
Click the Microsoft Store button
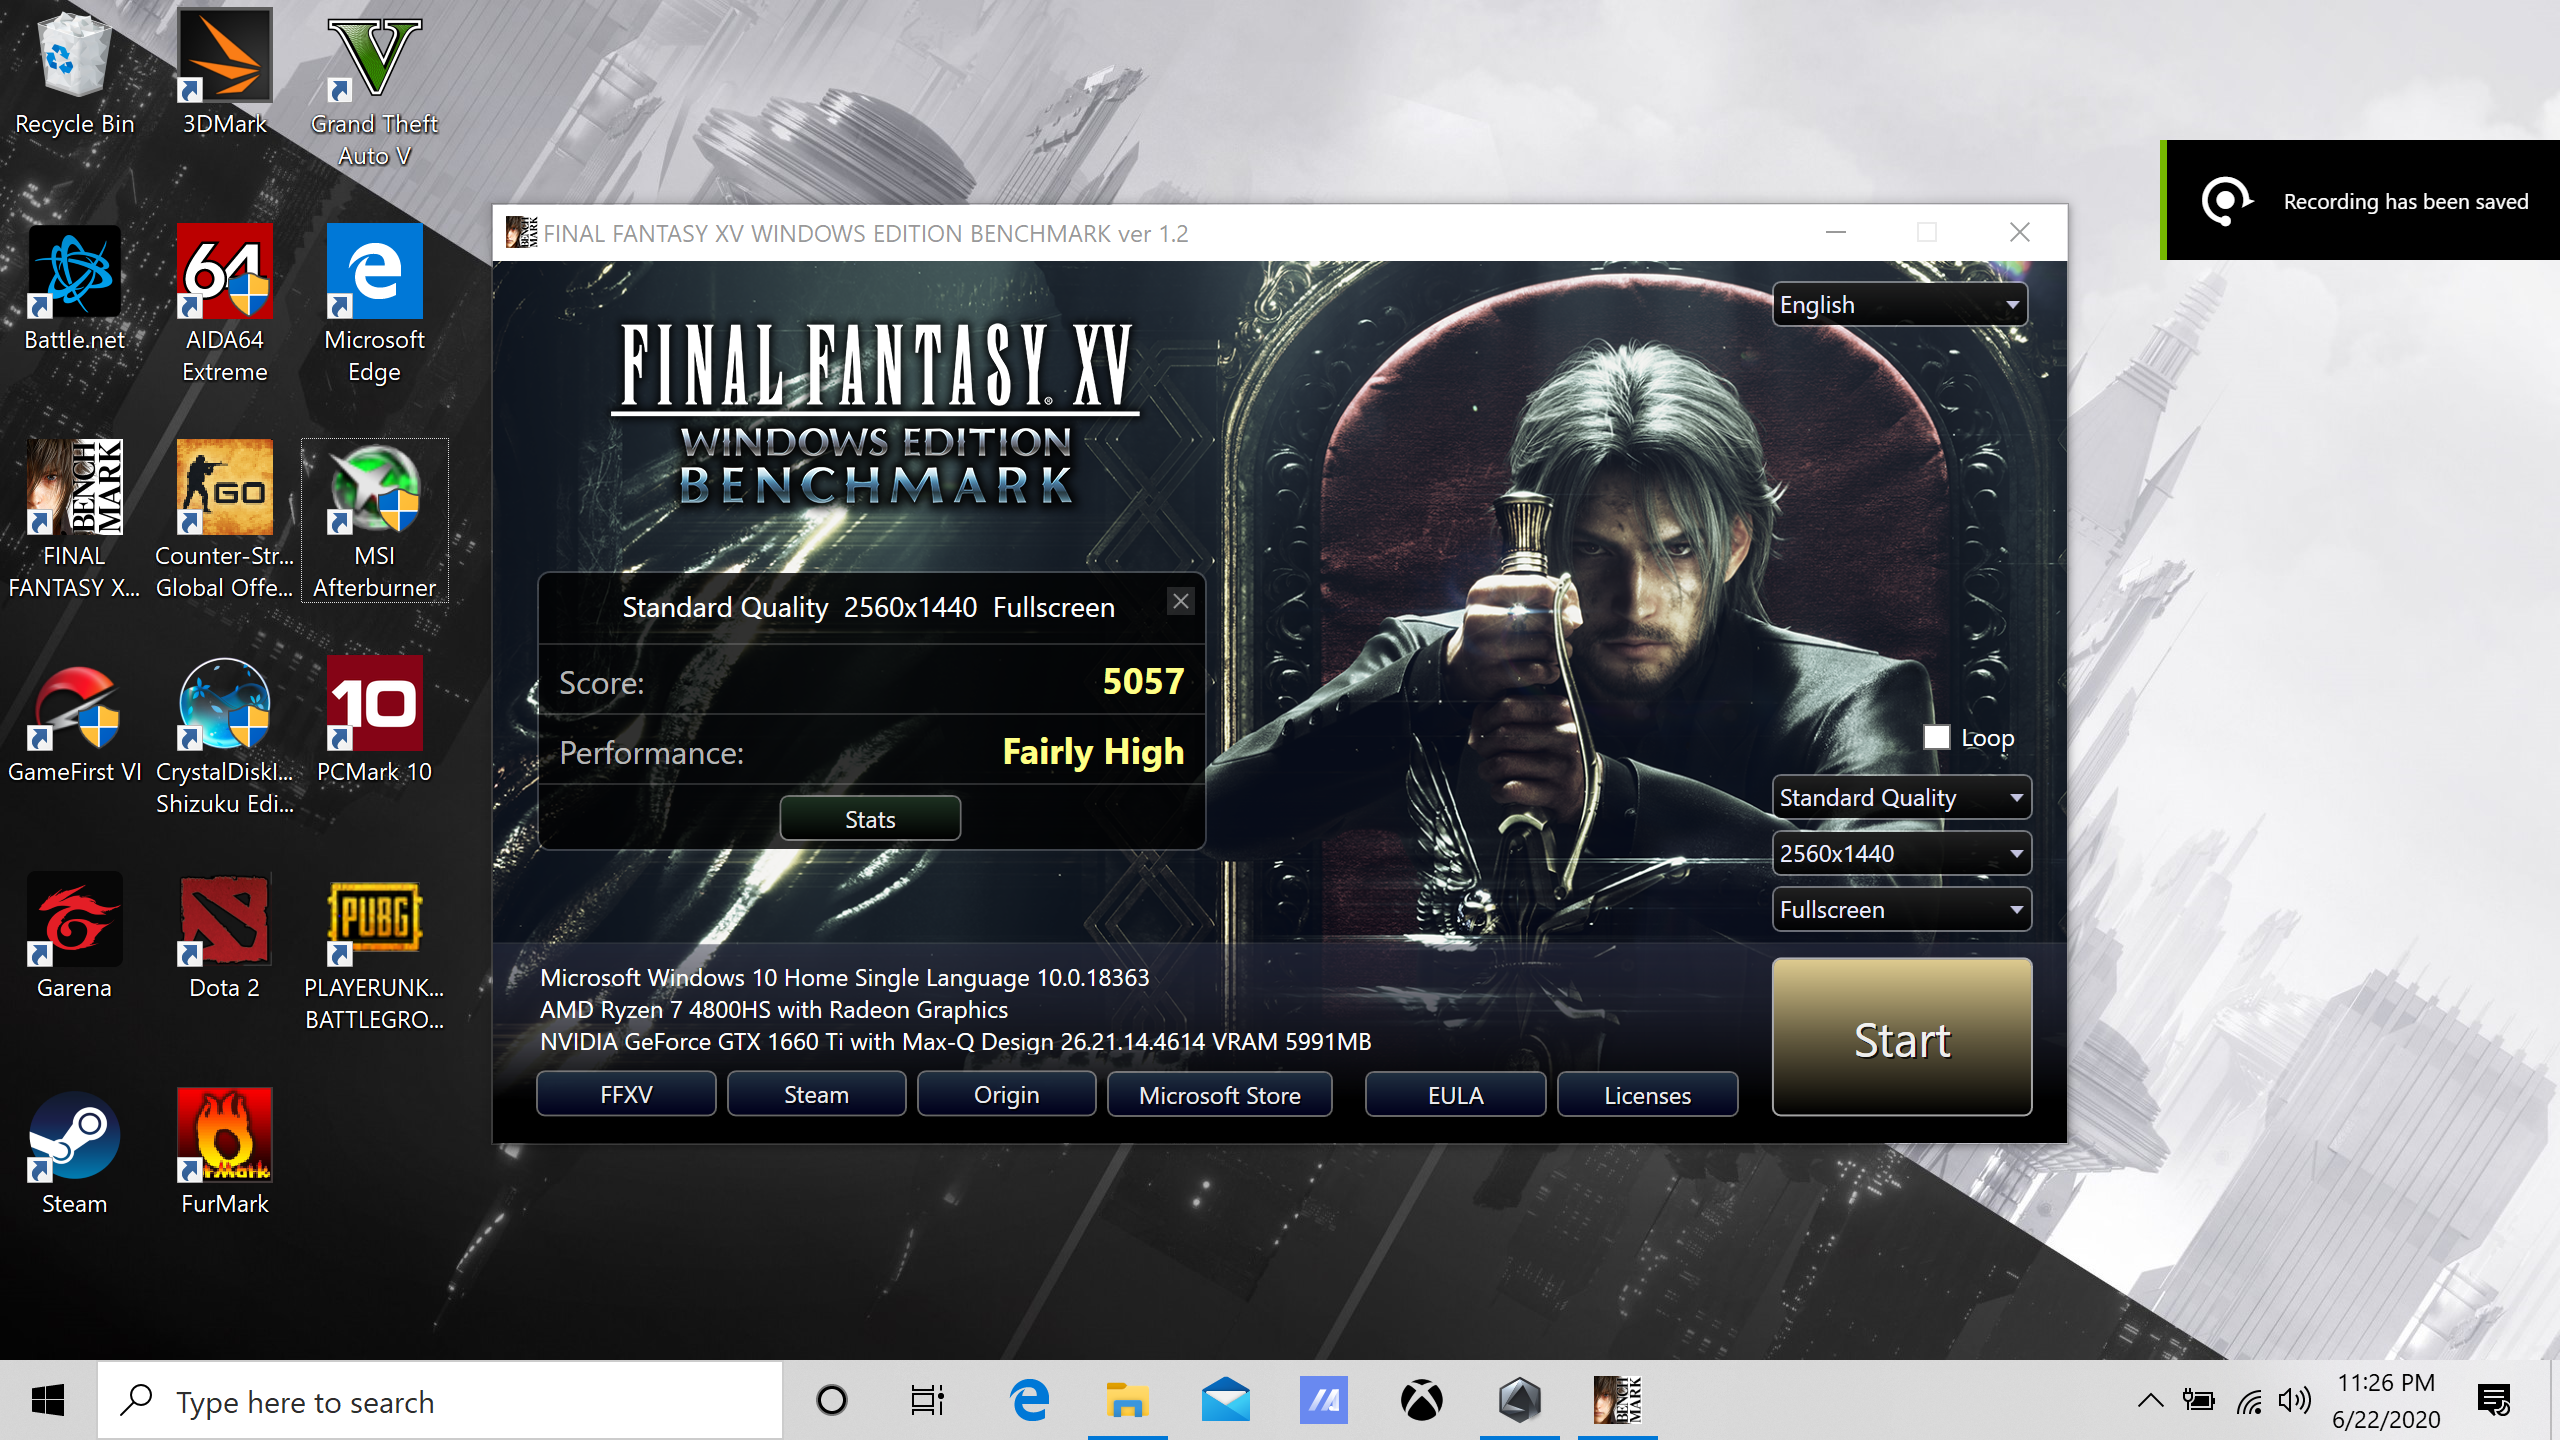coord(1219,1094)
